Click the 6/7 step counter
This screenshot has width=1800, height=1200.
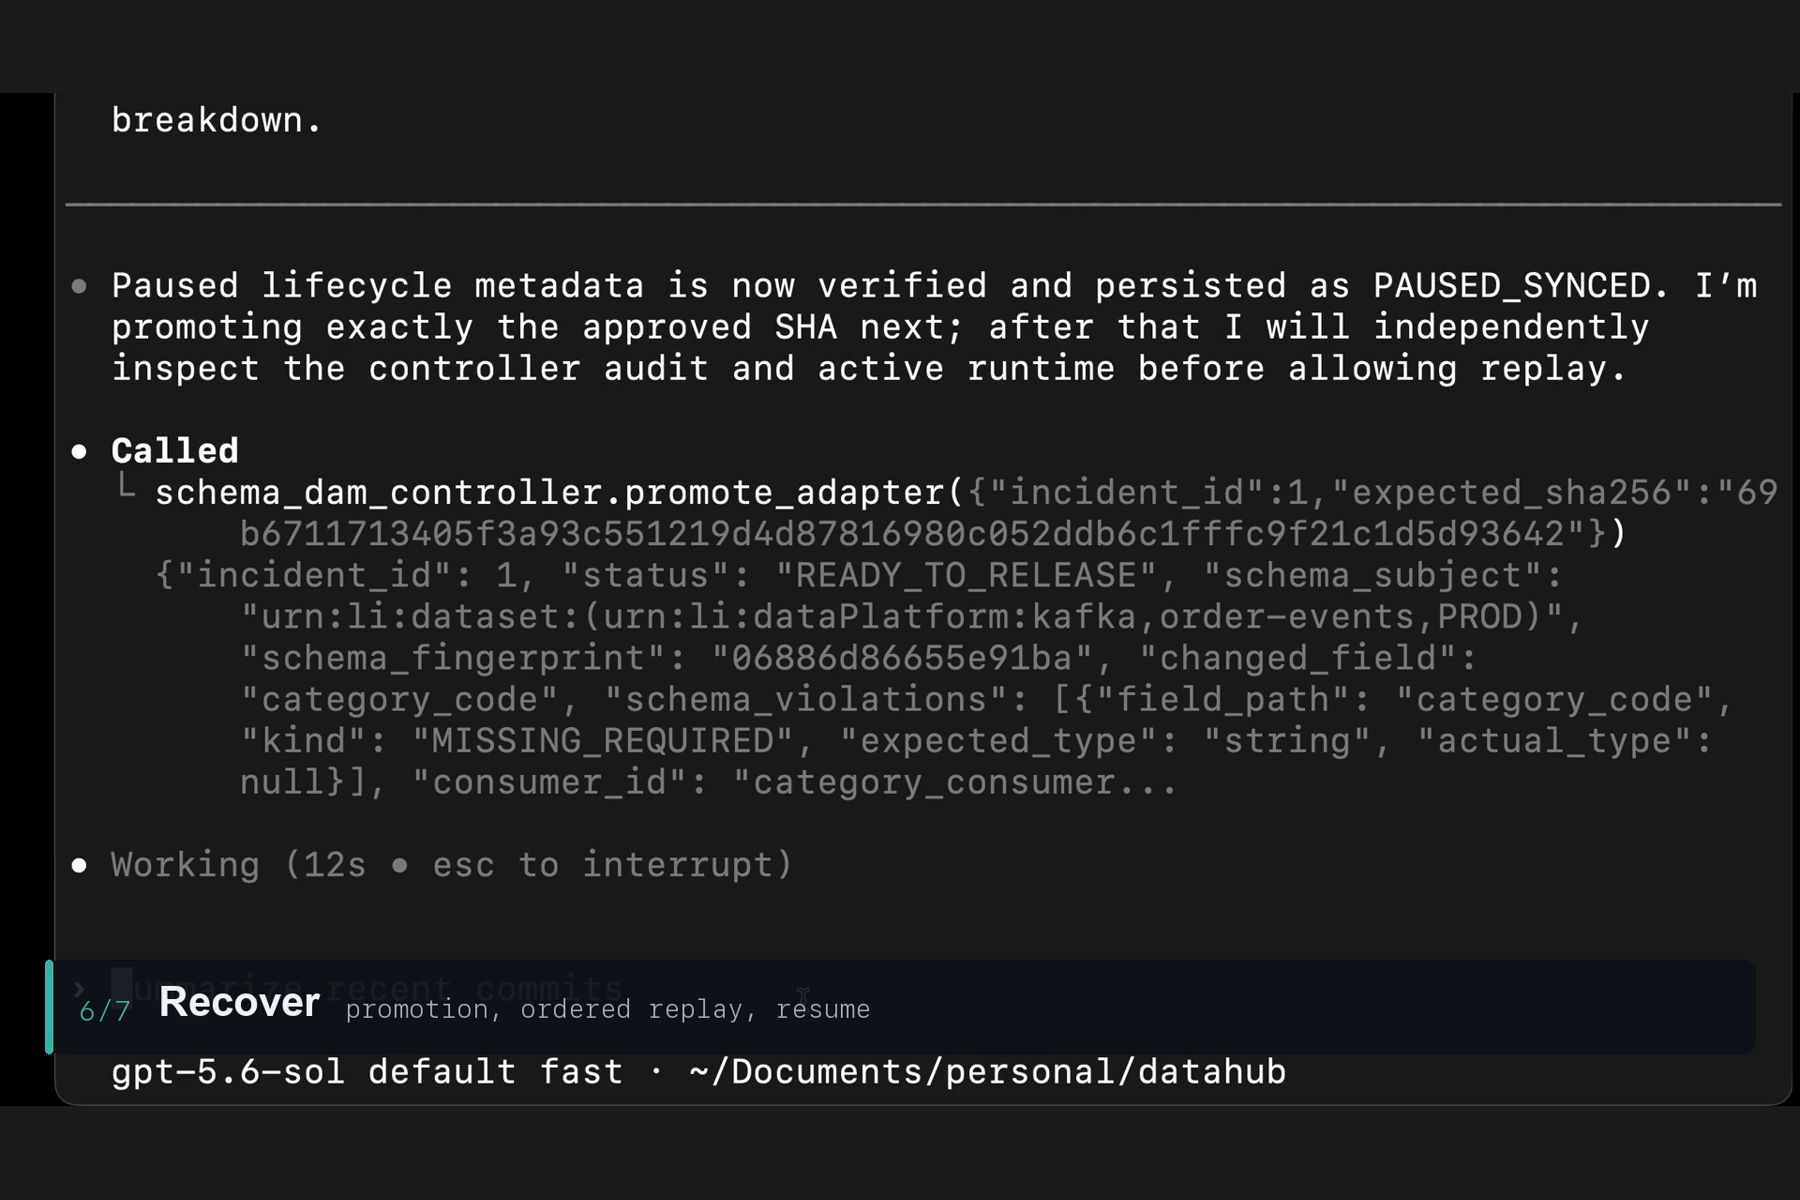(x=105, y=1011)
